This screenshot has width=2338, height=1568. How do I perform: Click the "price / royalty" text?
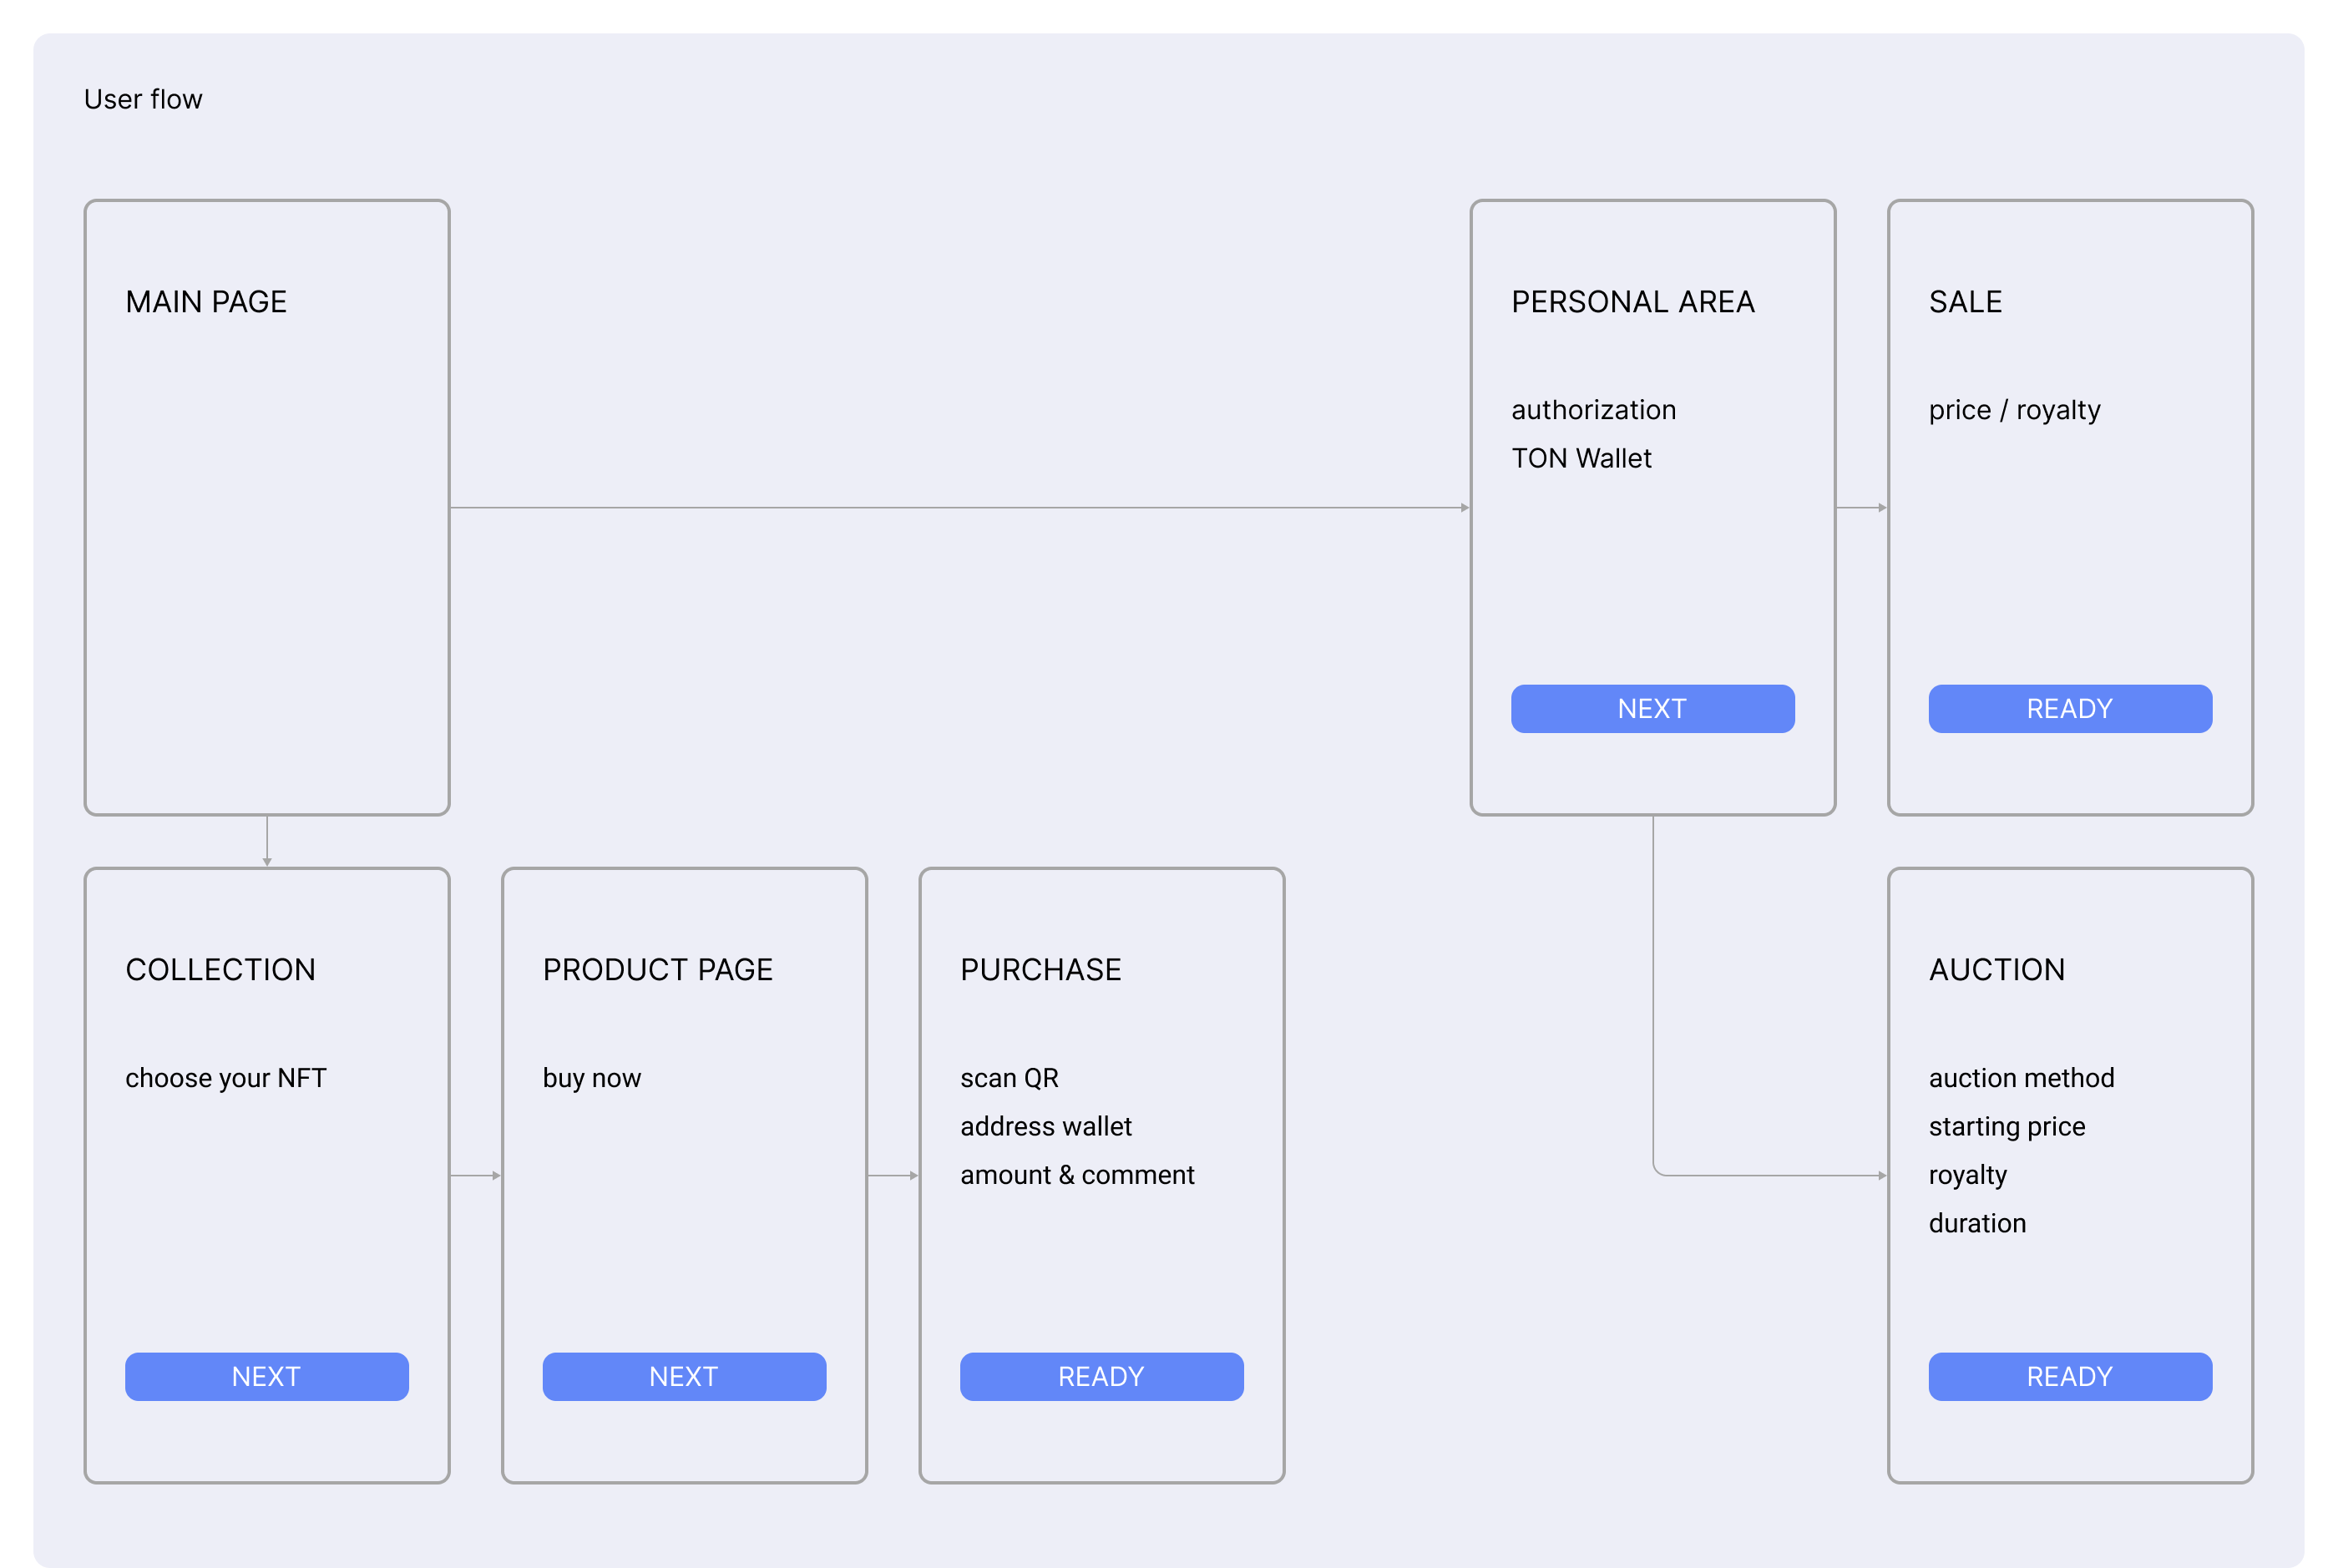pyautogui.click(x=2014, y=410)
